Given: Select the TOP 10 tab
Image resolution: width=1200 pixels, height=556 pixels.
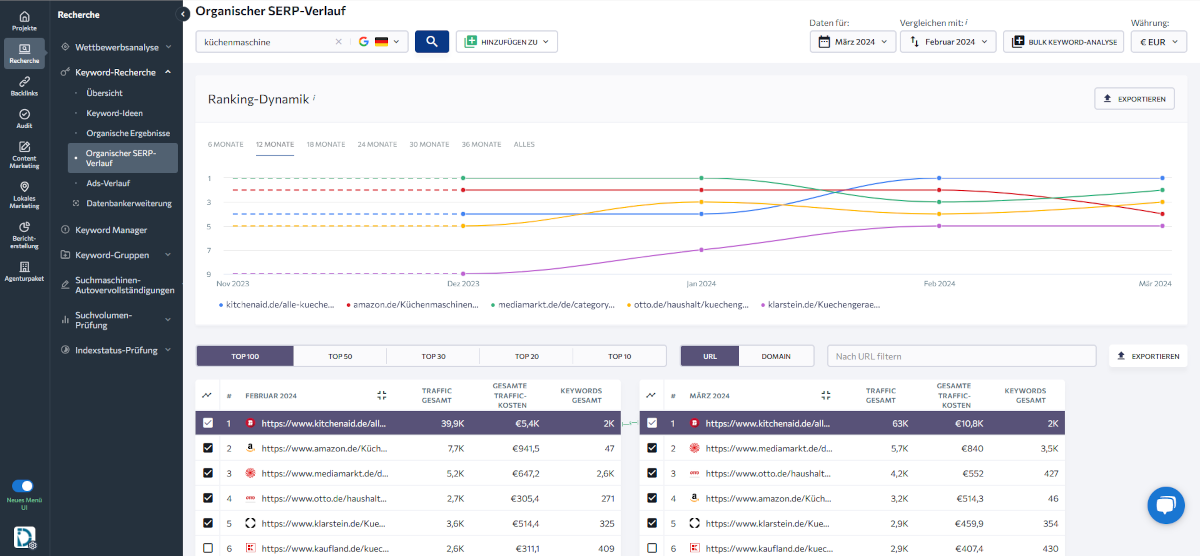Looking at the screenshot, I should click(619, 356).
